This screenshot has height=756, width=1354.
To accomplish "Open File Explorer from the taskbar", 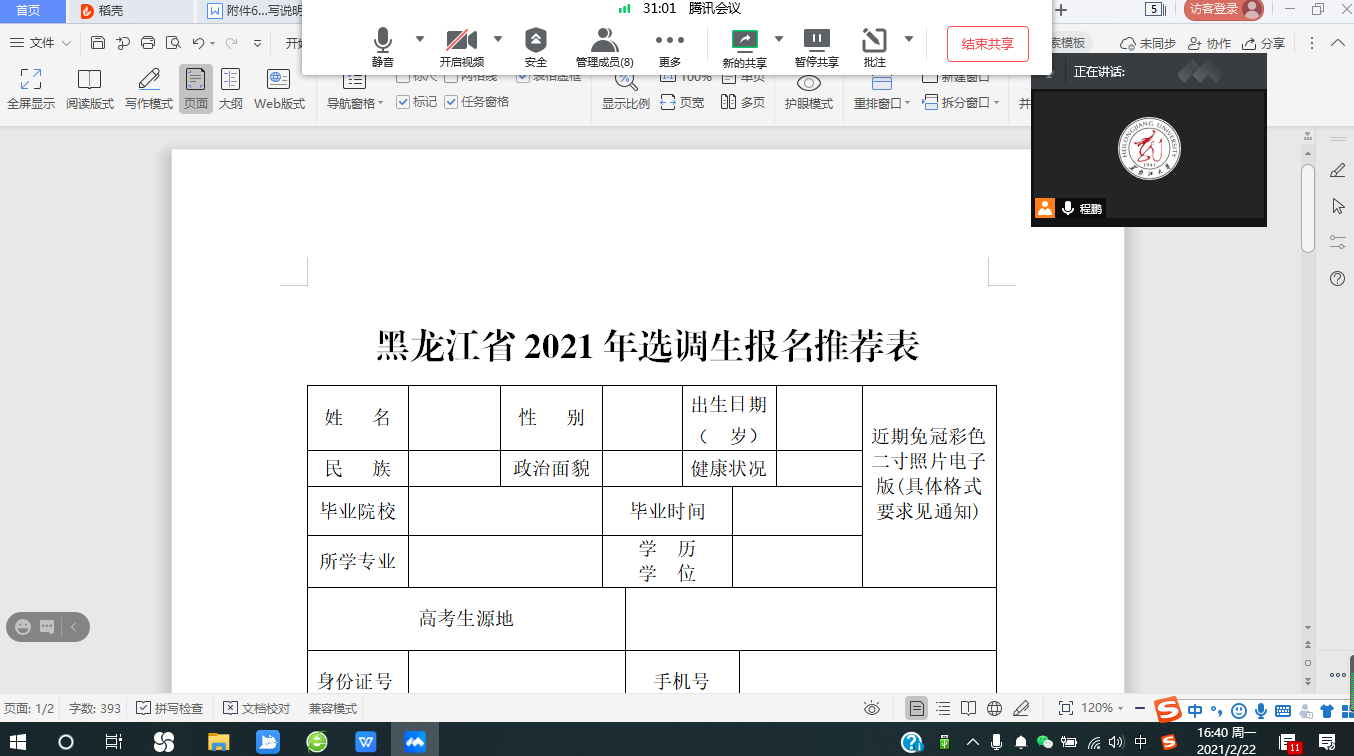I will (218, 741).
